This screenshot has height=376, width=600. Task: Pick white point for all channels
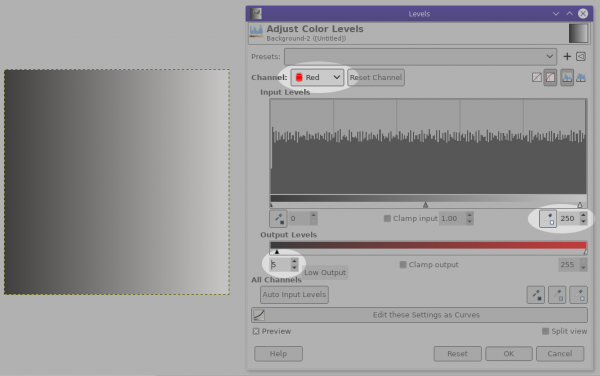coord(579,295)
